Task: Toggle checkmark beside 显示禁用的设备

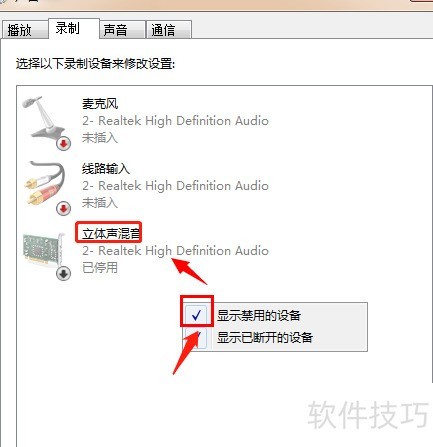Action: (x=196, y=315)
